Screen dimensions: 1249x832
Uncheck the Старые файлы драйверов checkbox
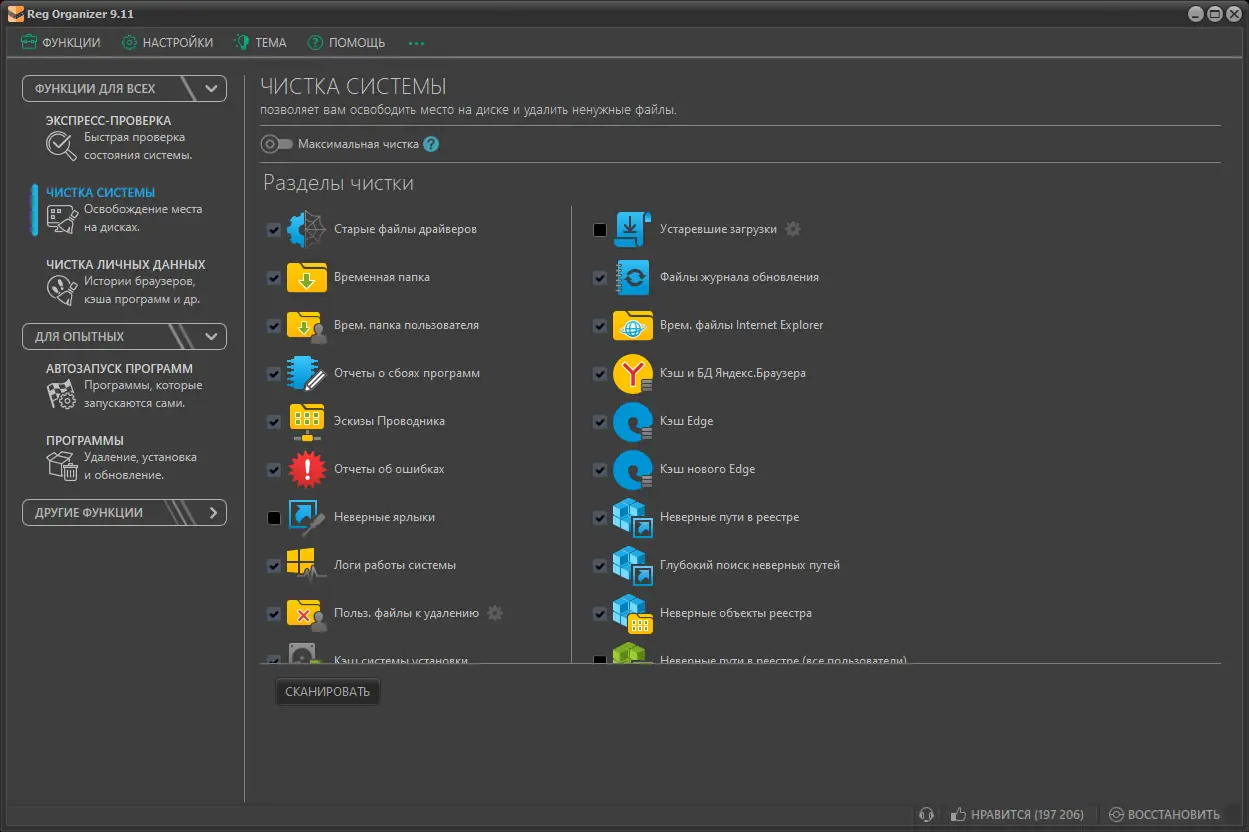[274, 229]
